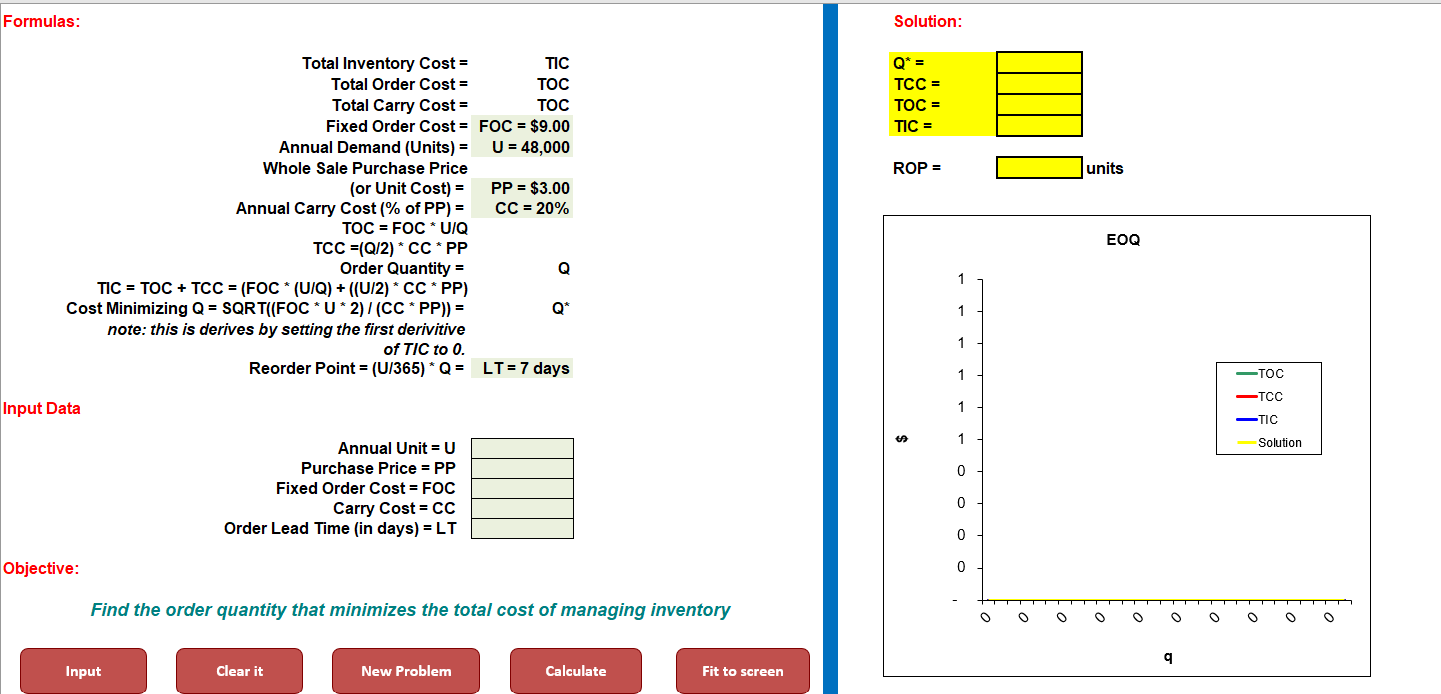
Task: Click the Annual Unit = U input field
Action: point(521,447)
